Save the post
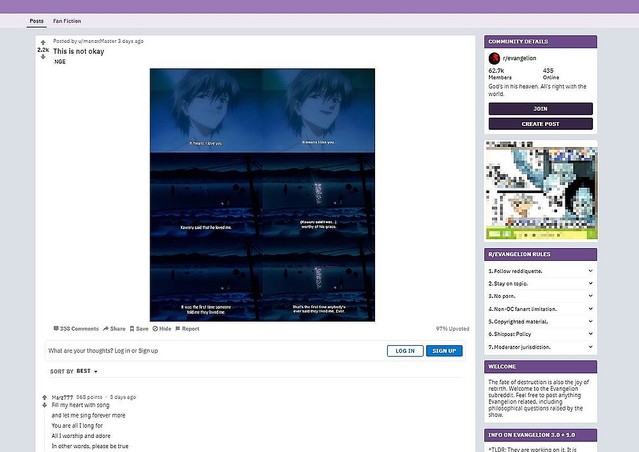Viewport: 639px width, 452px height. tap(138, 328)
